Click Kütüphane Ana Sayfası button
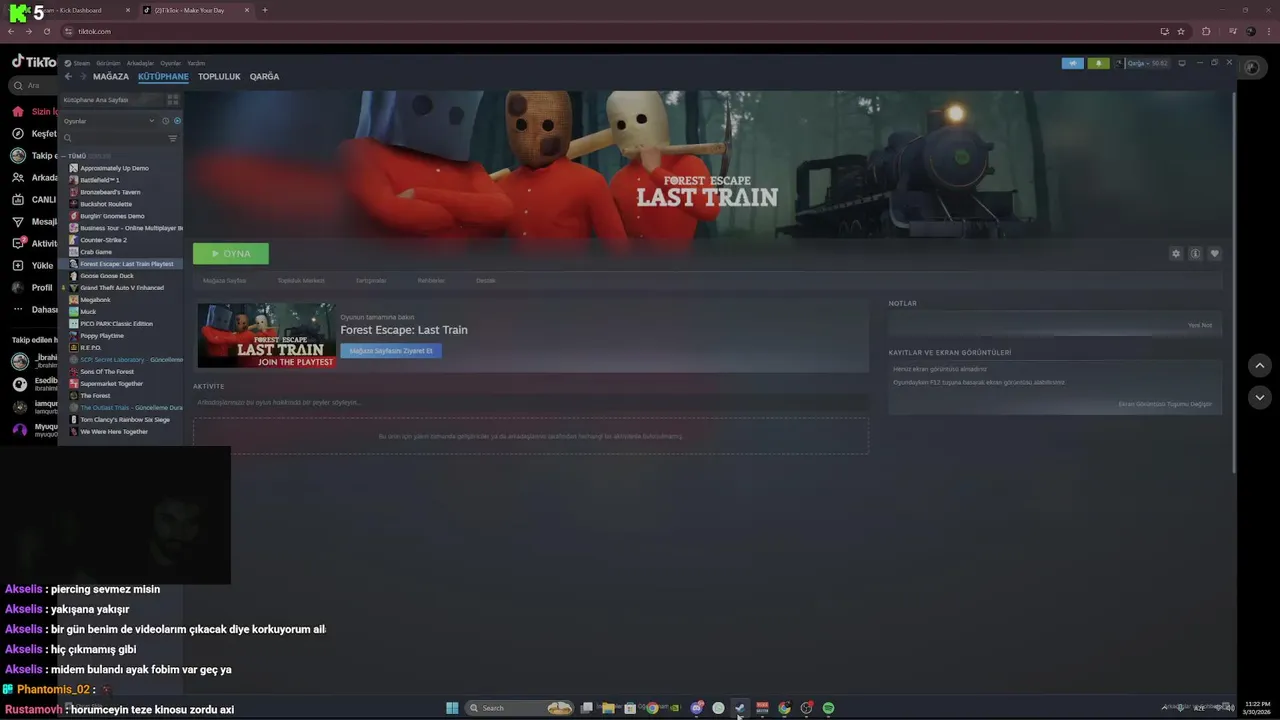 pos(110,100)
